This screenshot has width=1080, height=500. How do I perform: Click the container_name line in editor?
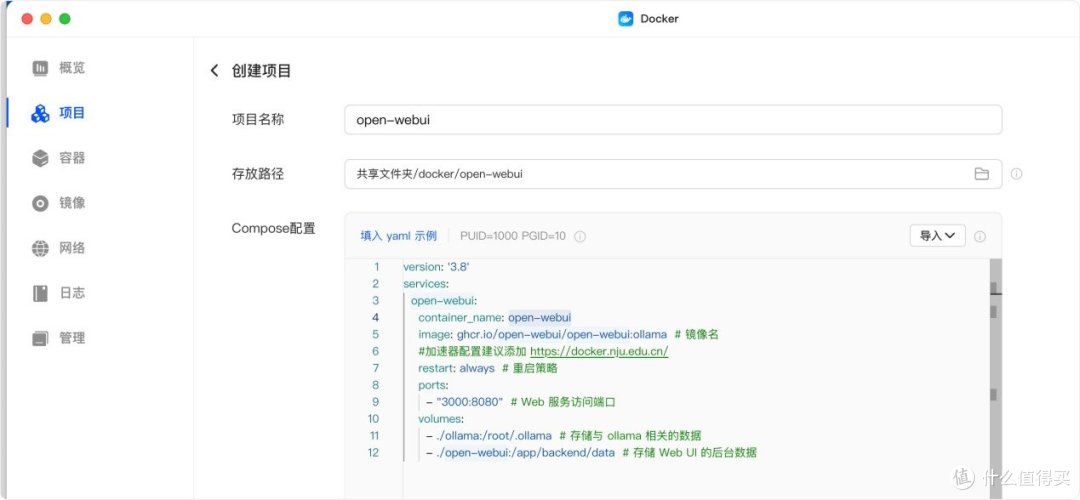point(494,317)
